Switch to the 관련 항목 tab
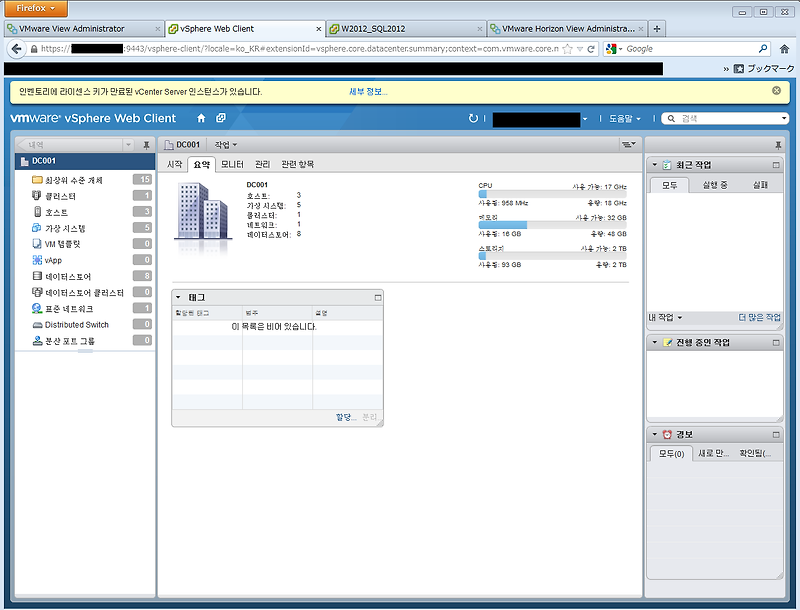Image resolution: width=800 pixels, height=610 pixels. (x=297, y=164)
